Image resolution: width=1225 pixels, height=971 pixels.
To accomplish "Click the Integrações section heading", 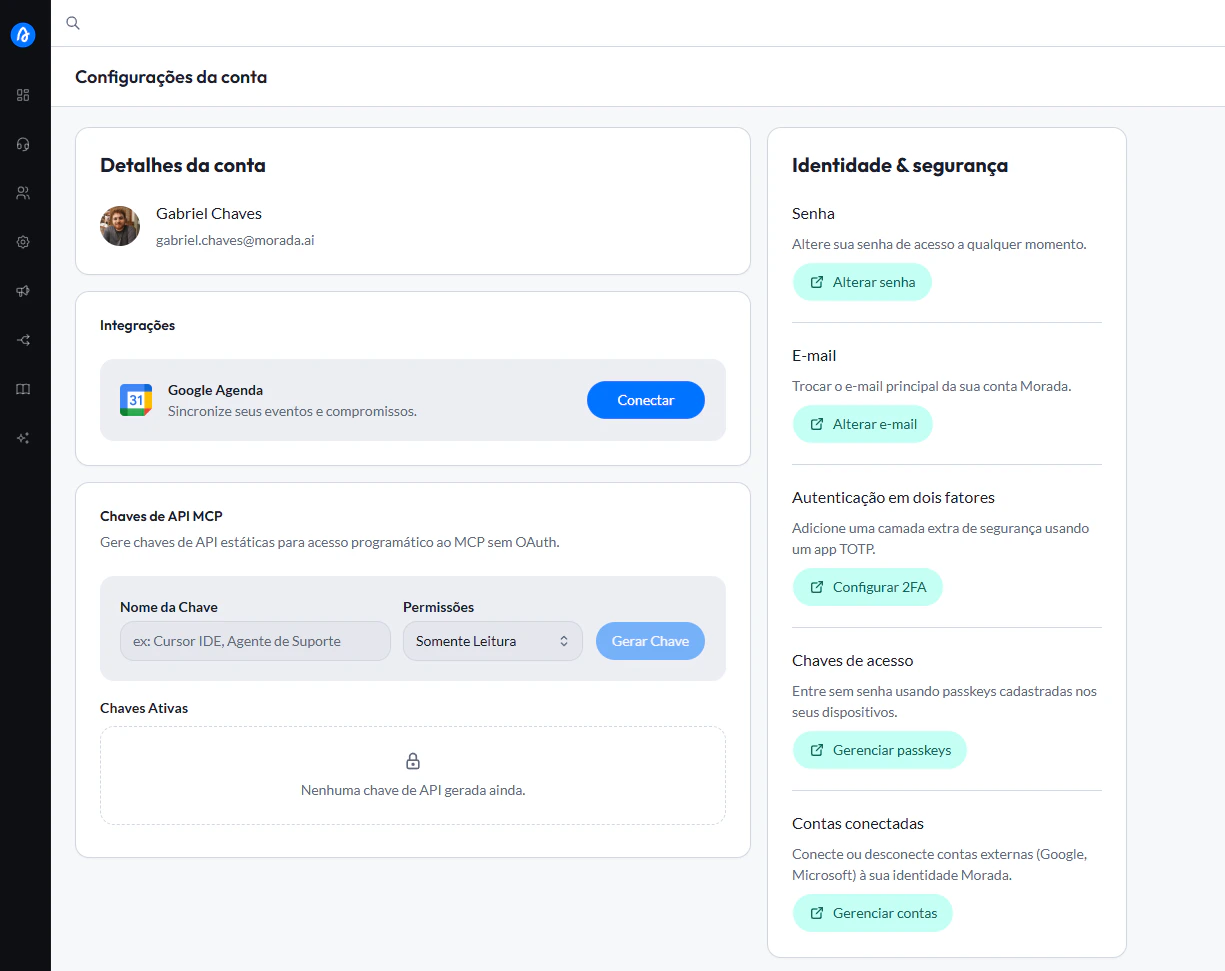I will (137, 325).
